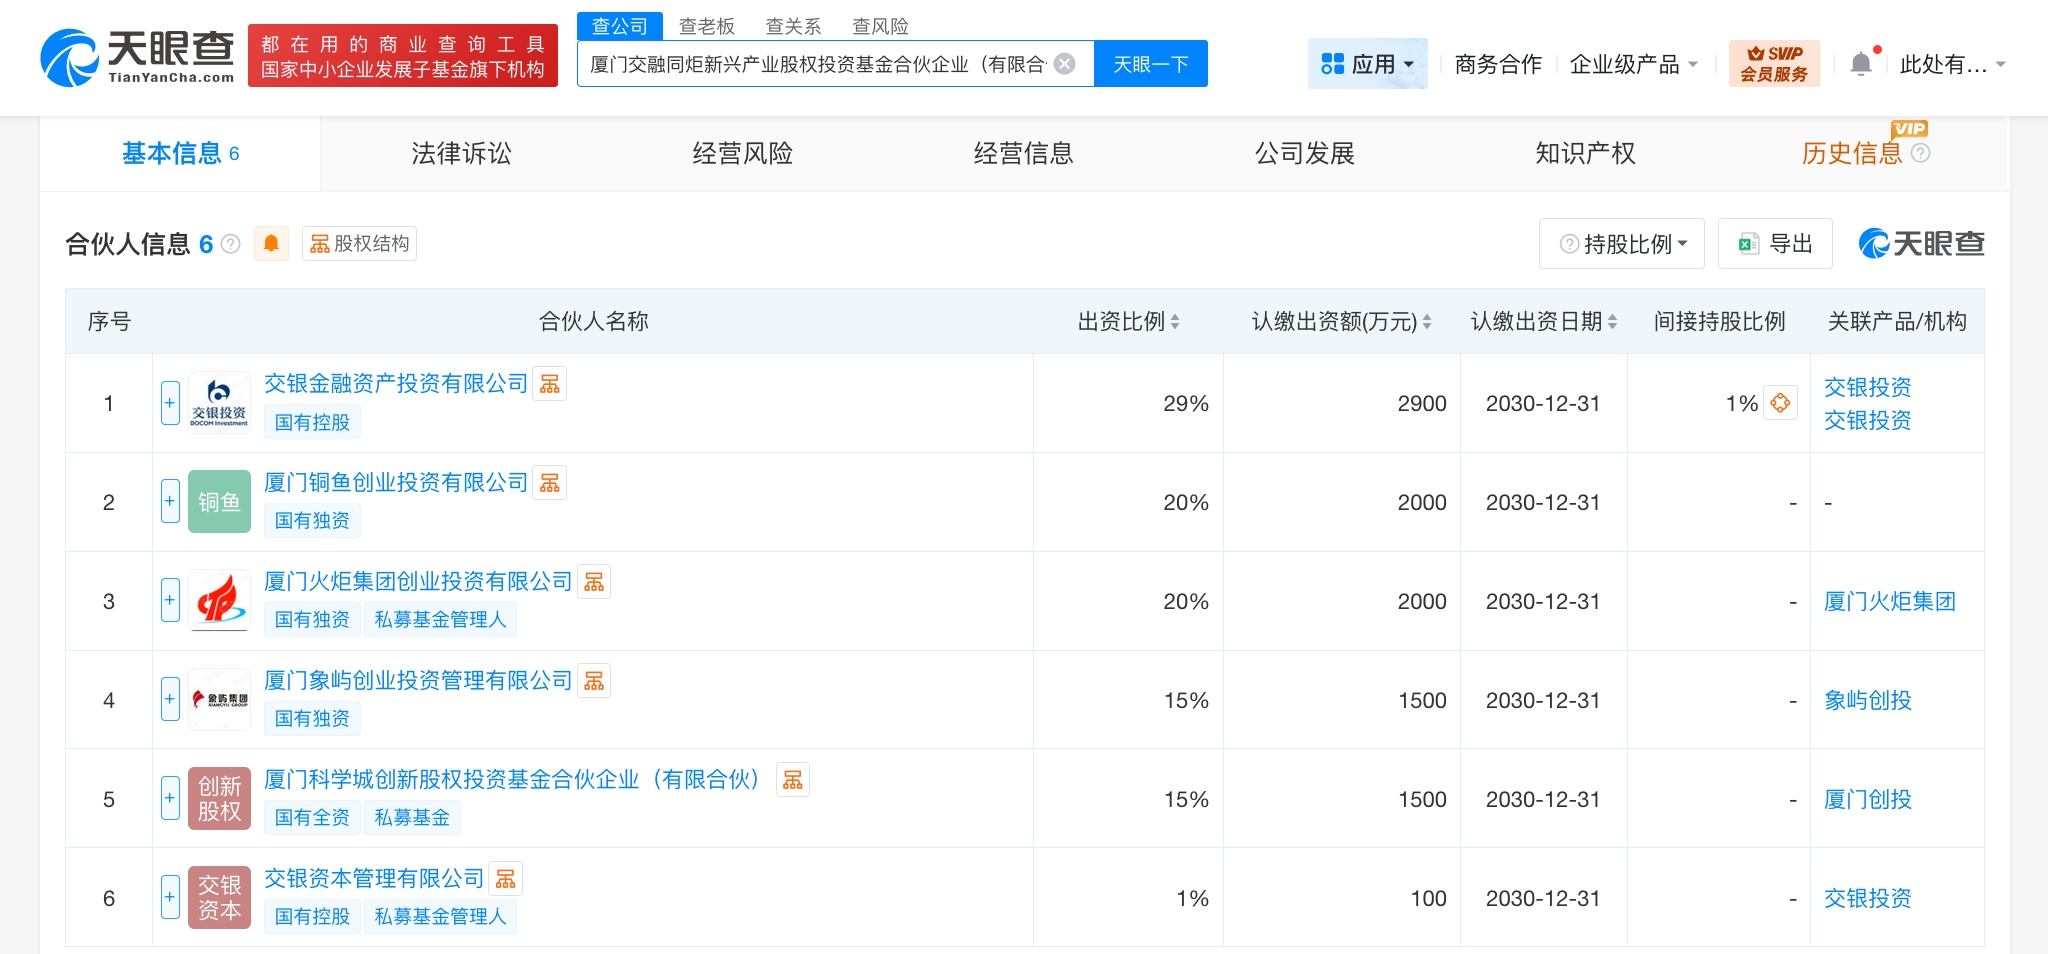Click the company search input field
This screenshot has width=2048, height=954.
pos(817,64)
